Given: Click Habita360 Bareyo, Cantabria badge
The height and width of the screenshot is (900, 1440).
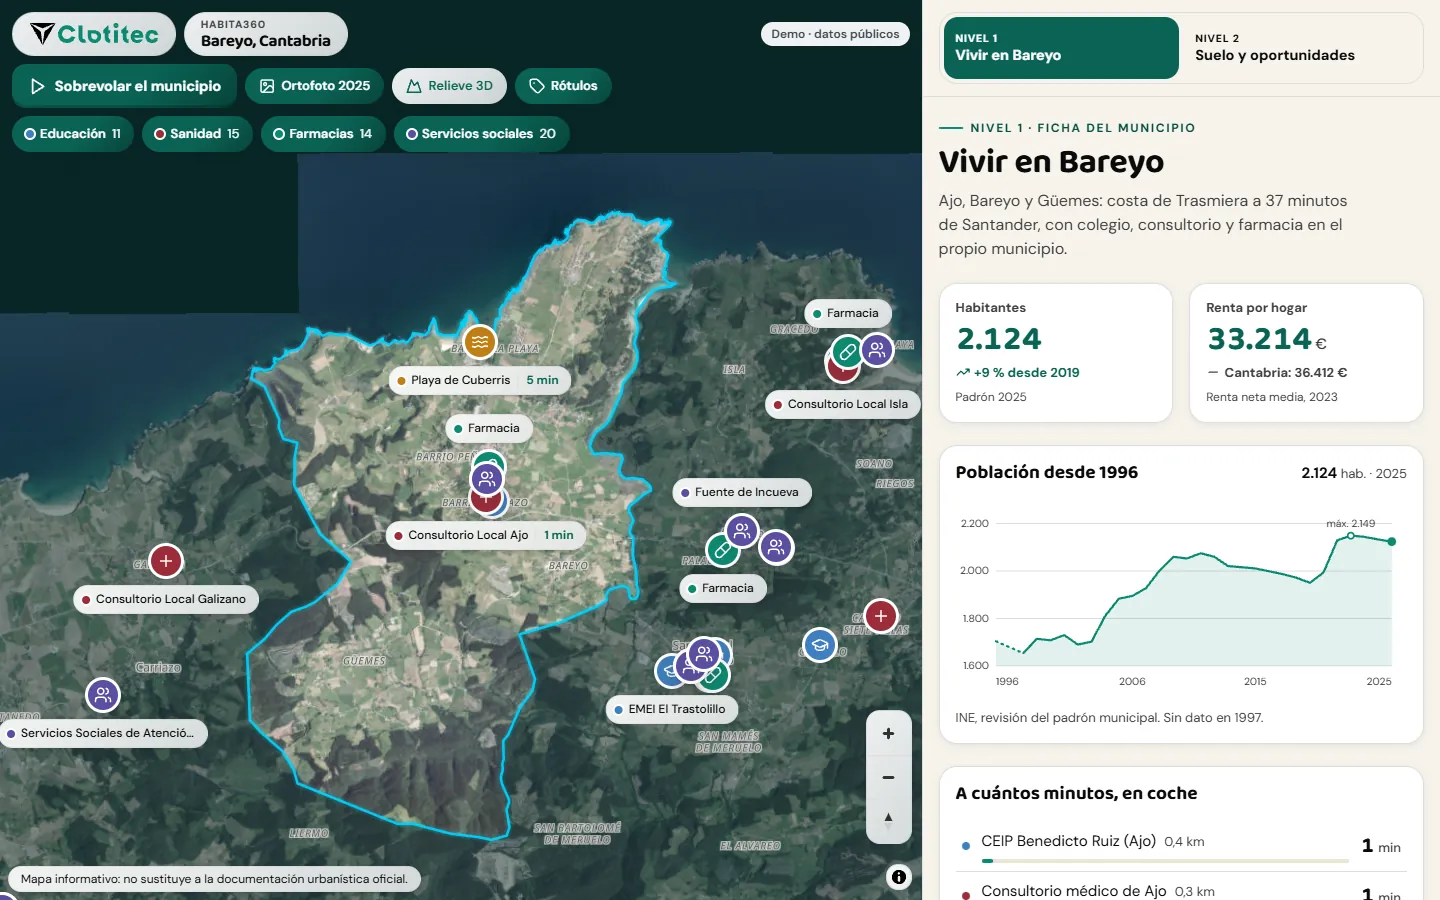Looking at the screenshot, I should tap(266, 34).
